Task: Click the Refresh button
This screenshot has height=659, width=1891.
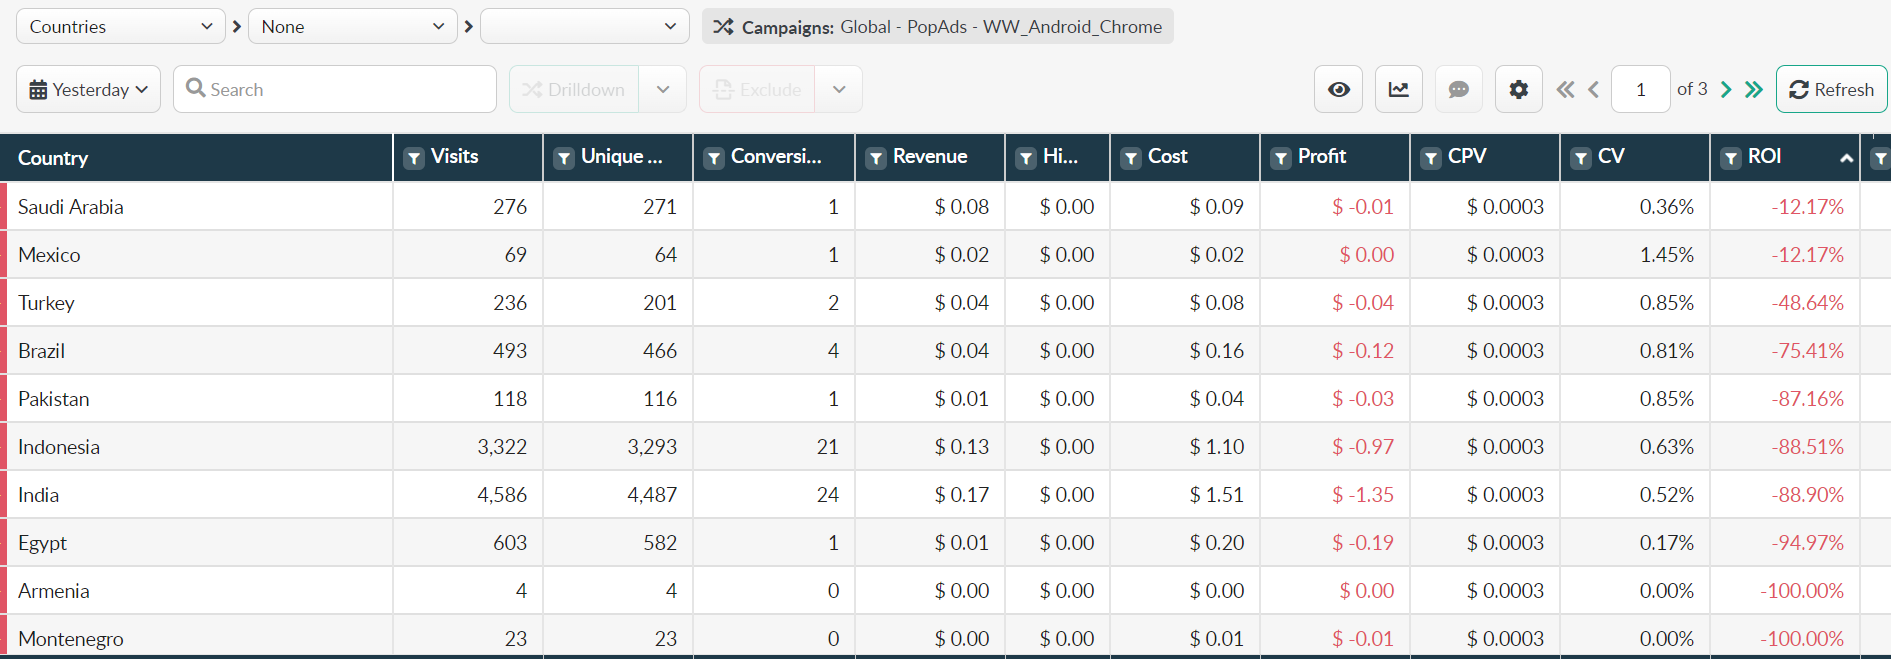Action: coord(1832,89)
